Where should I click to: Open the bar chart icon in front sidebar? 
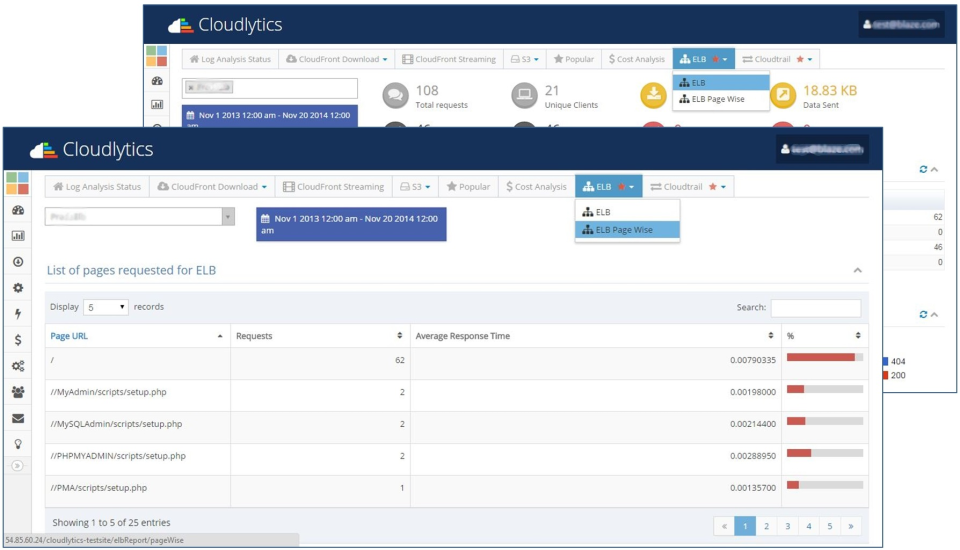[x=18, y=236]
